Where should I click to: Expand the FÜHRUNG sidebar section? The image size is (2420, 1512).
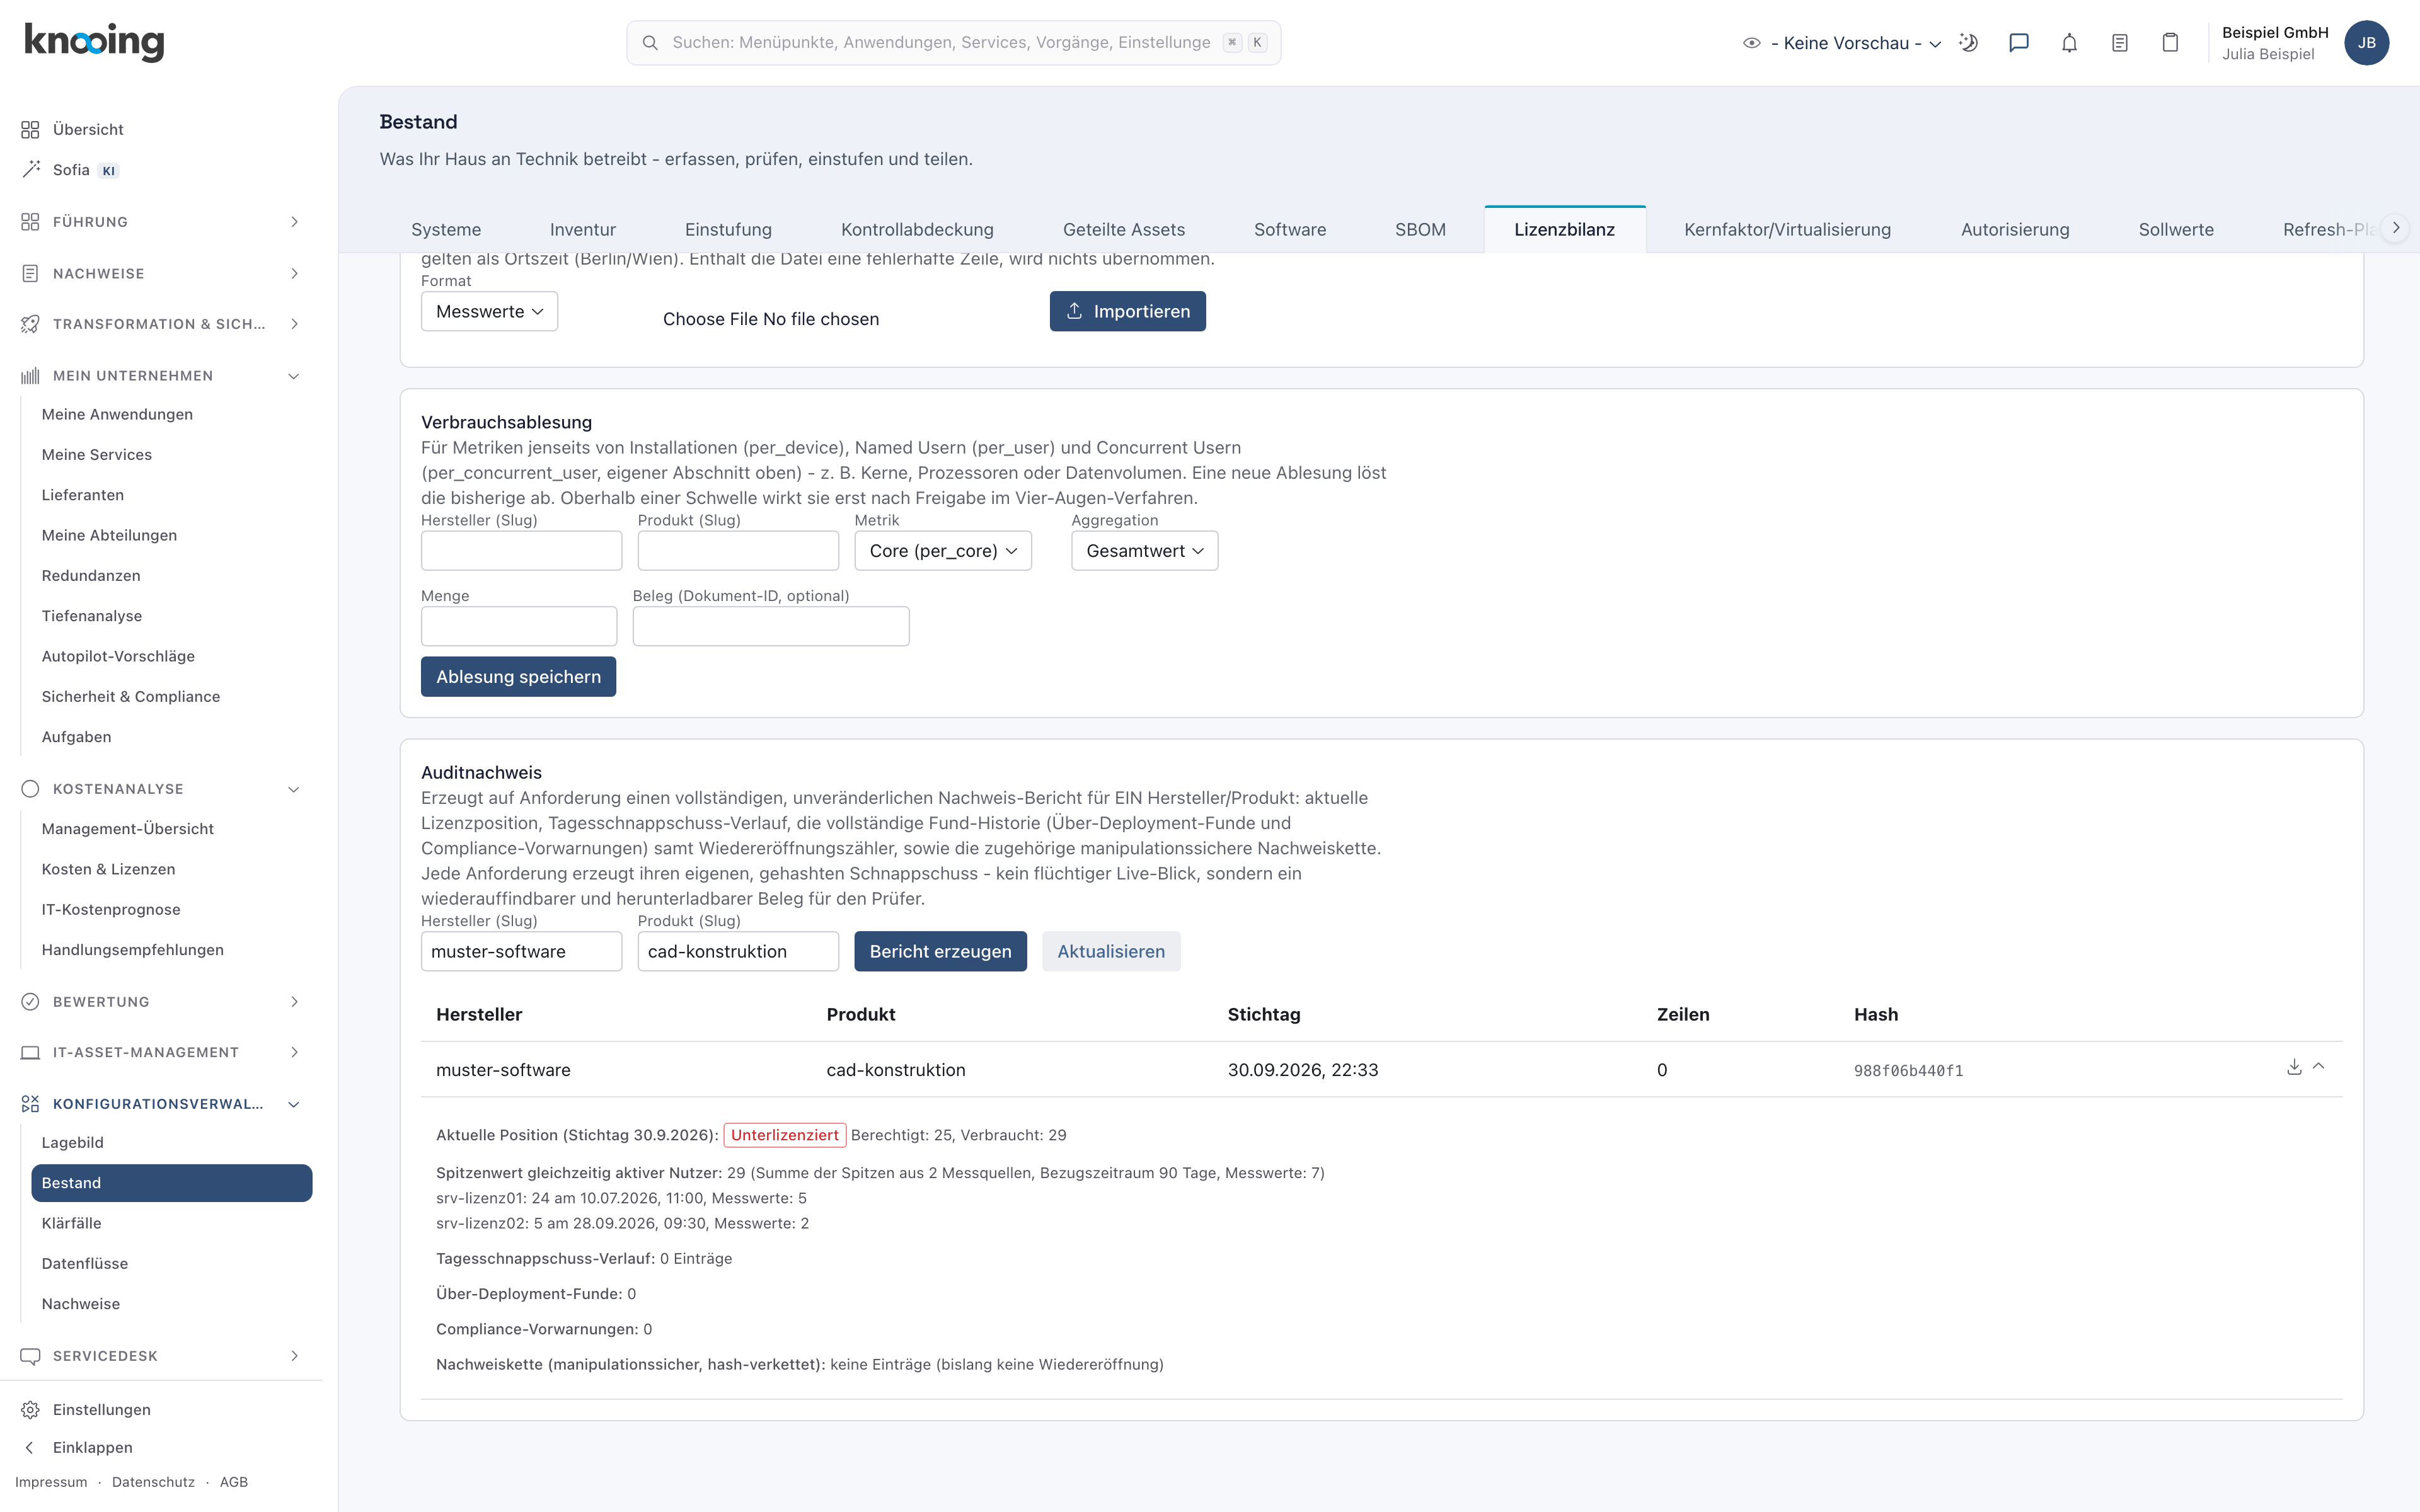tap(160, 222)
